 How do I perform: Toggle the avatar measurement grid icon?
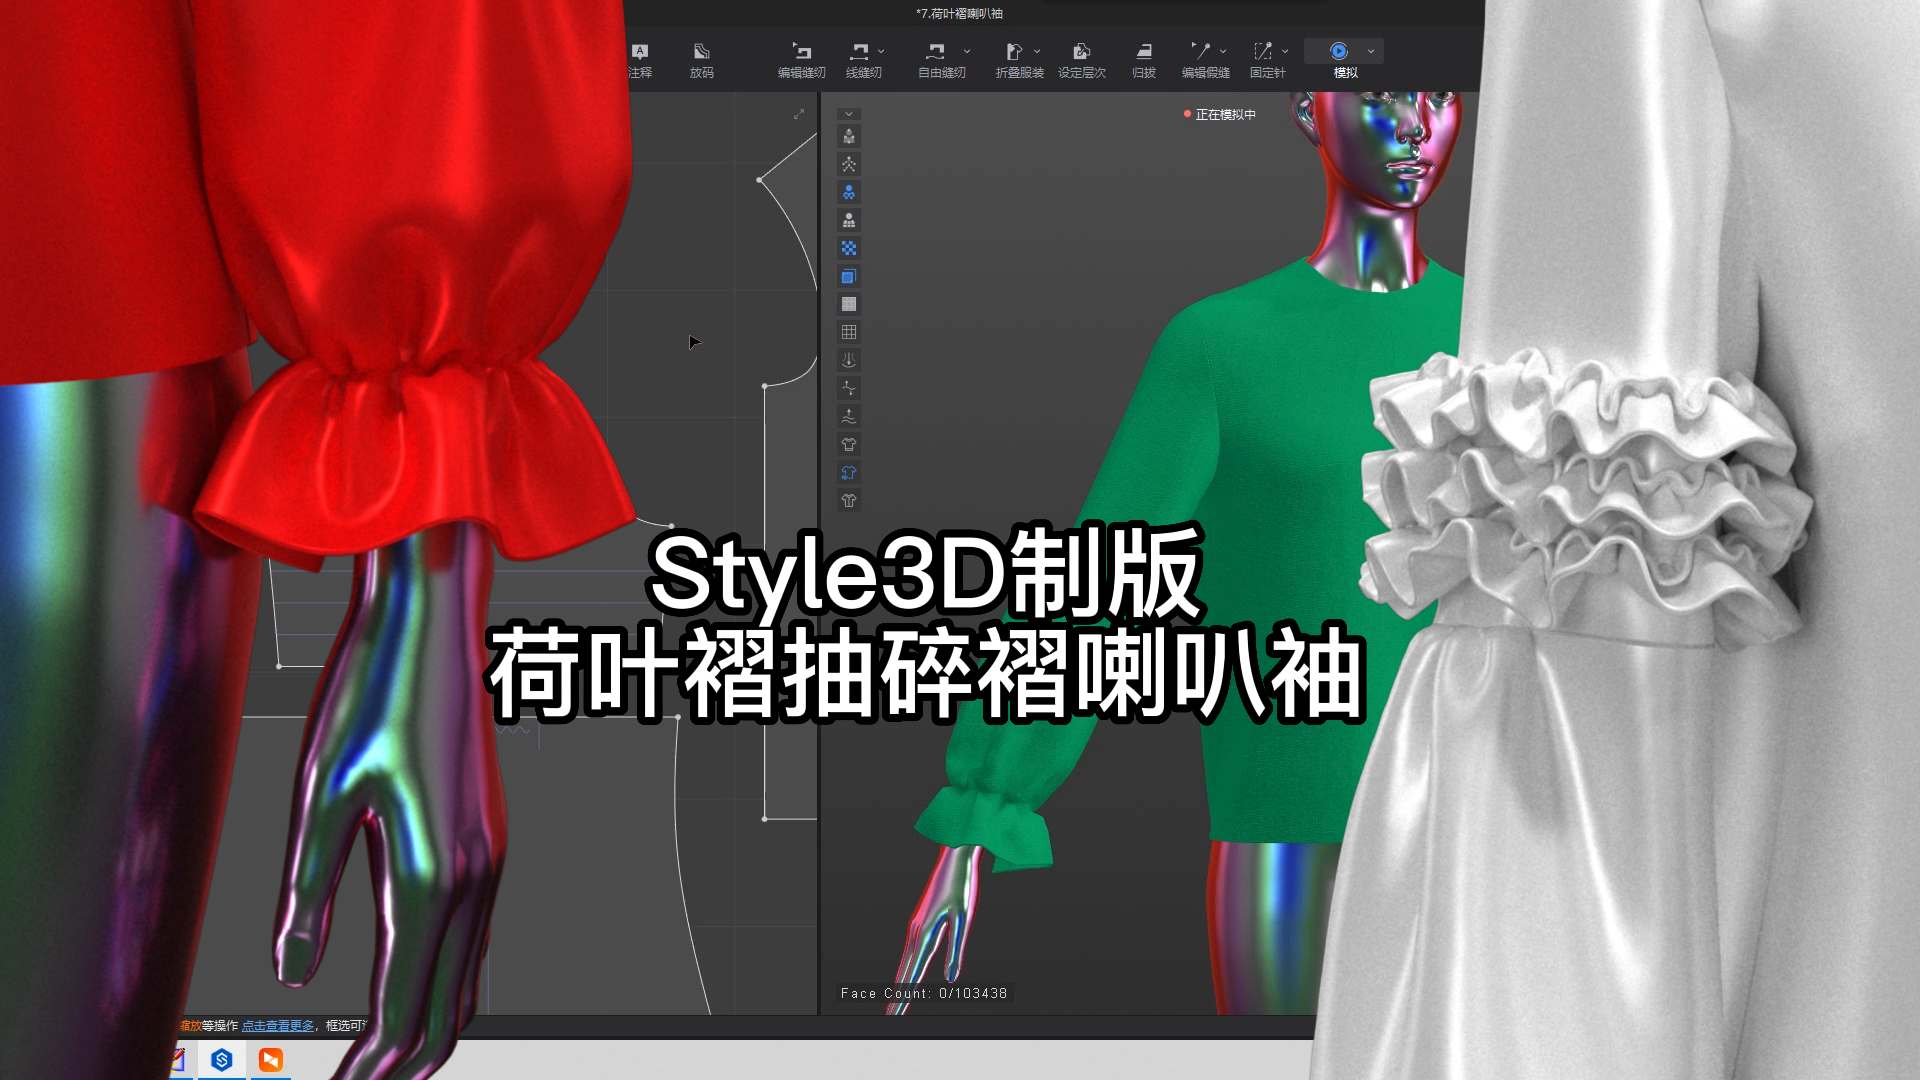coord(849,221)
